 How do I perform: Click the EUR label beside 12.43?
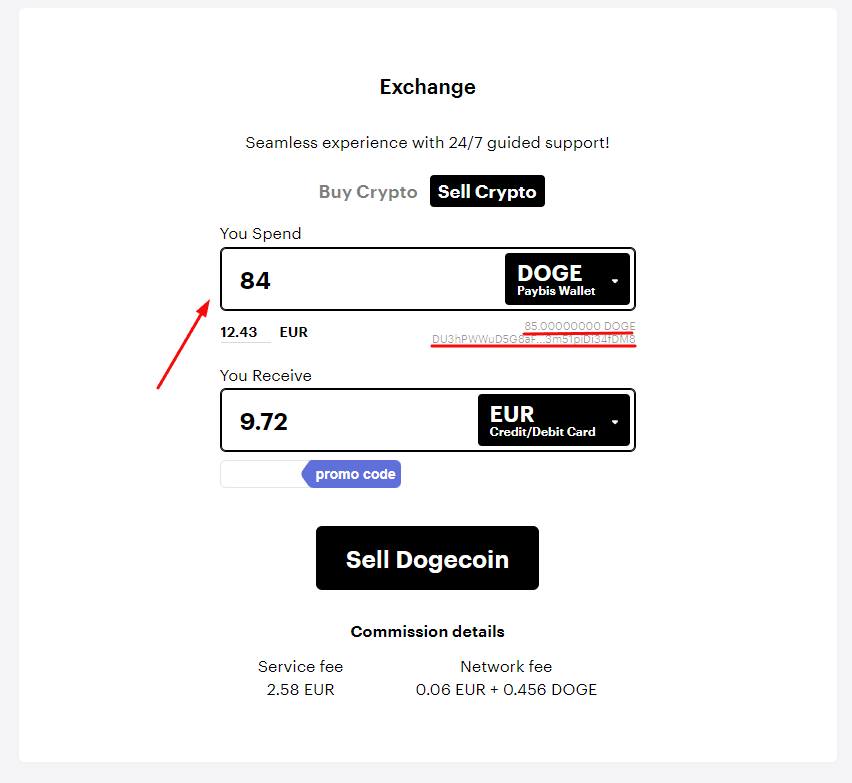[293, 332]
